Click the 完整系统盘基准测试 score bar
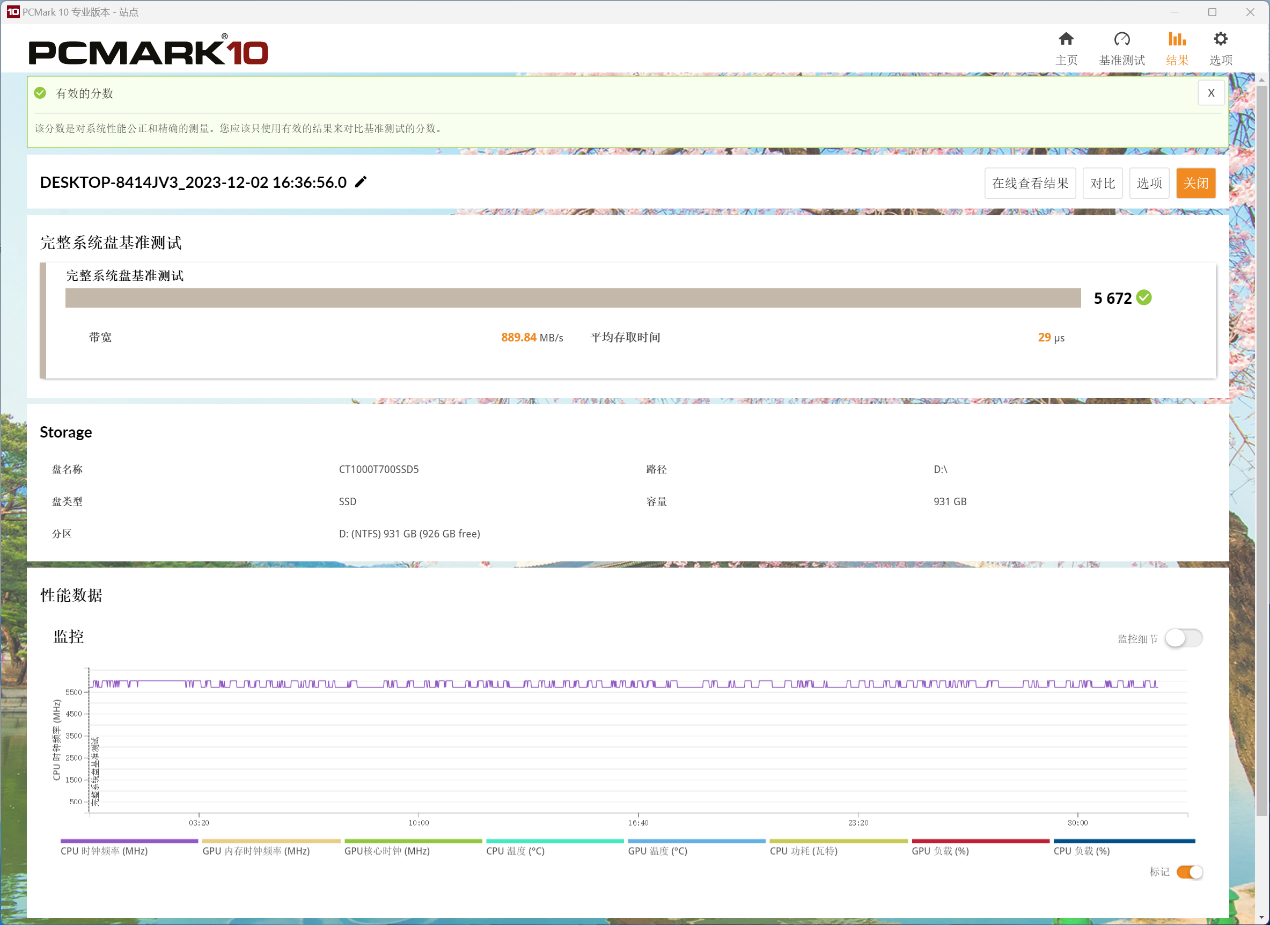Viewport: 1270px width, 925px height. click(x=573, y=298)
